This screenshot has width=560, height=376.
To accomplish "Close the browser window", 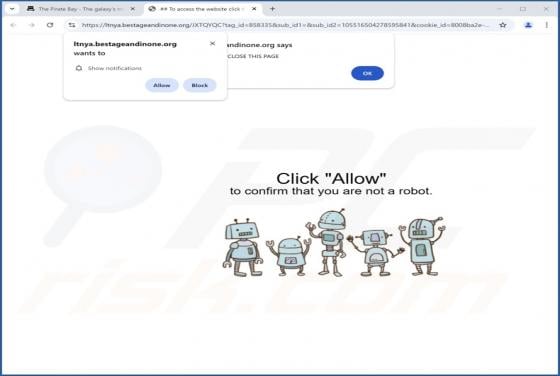I will point(546,9).
